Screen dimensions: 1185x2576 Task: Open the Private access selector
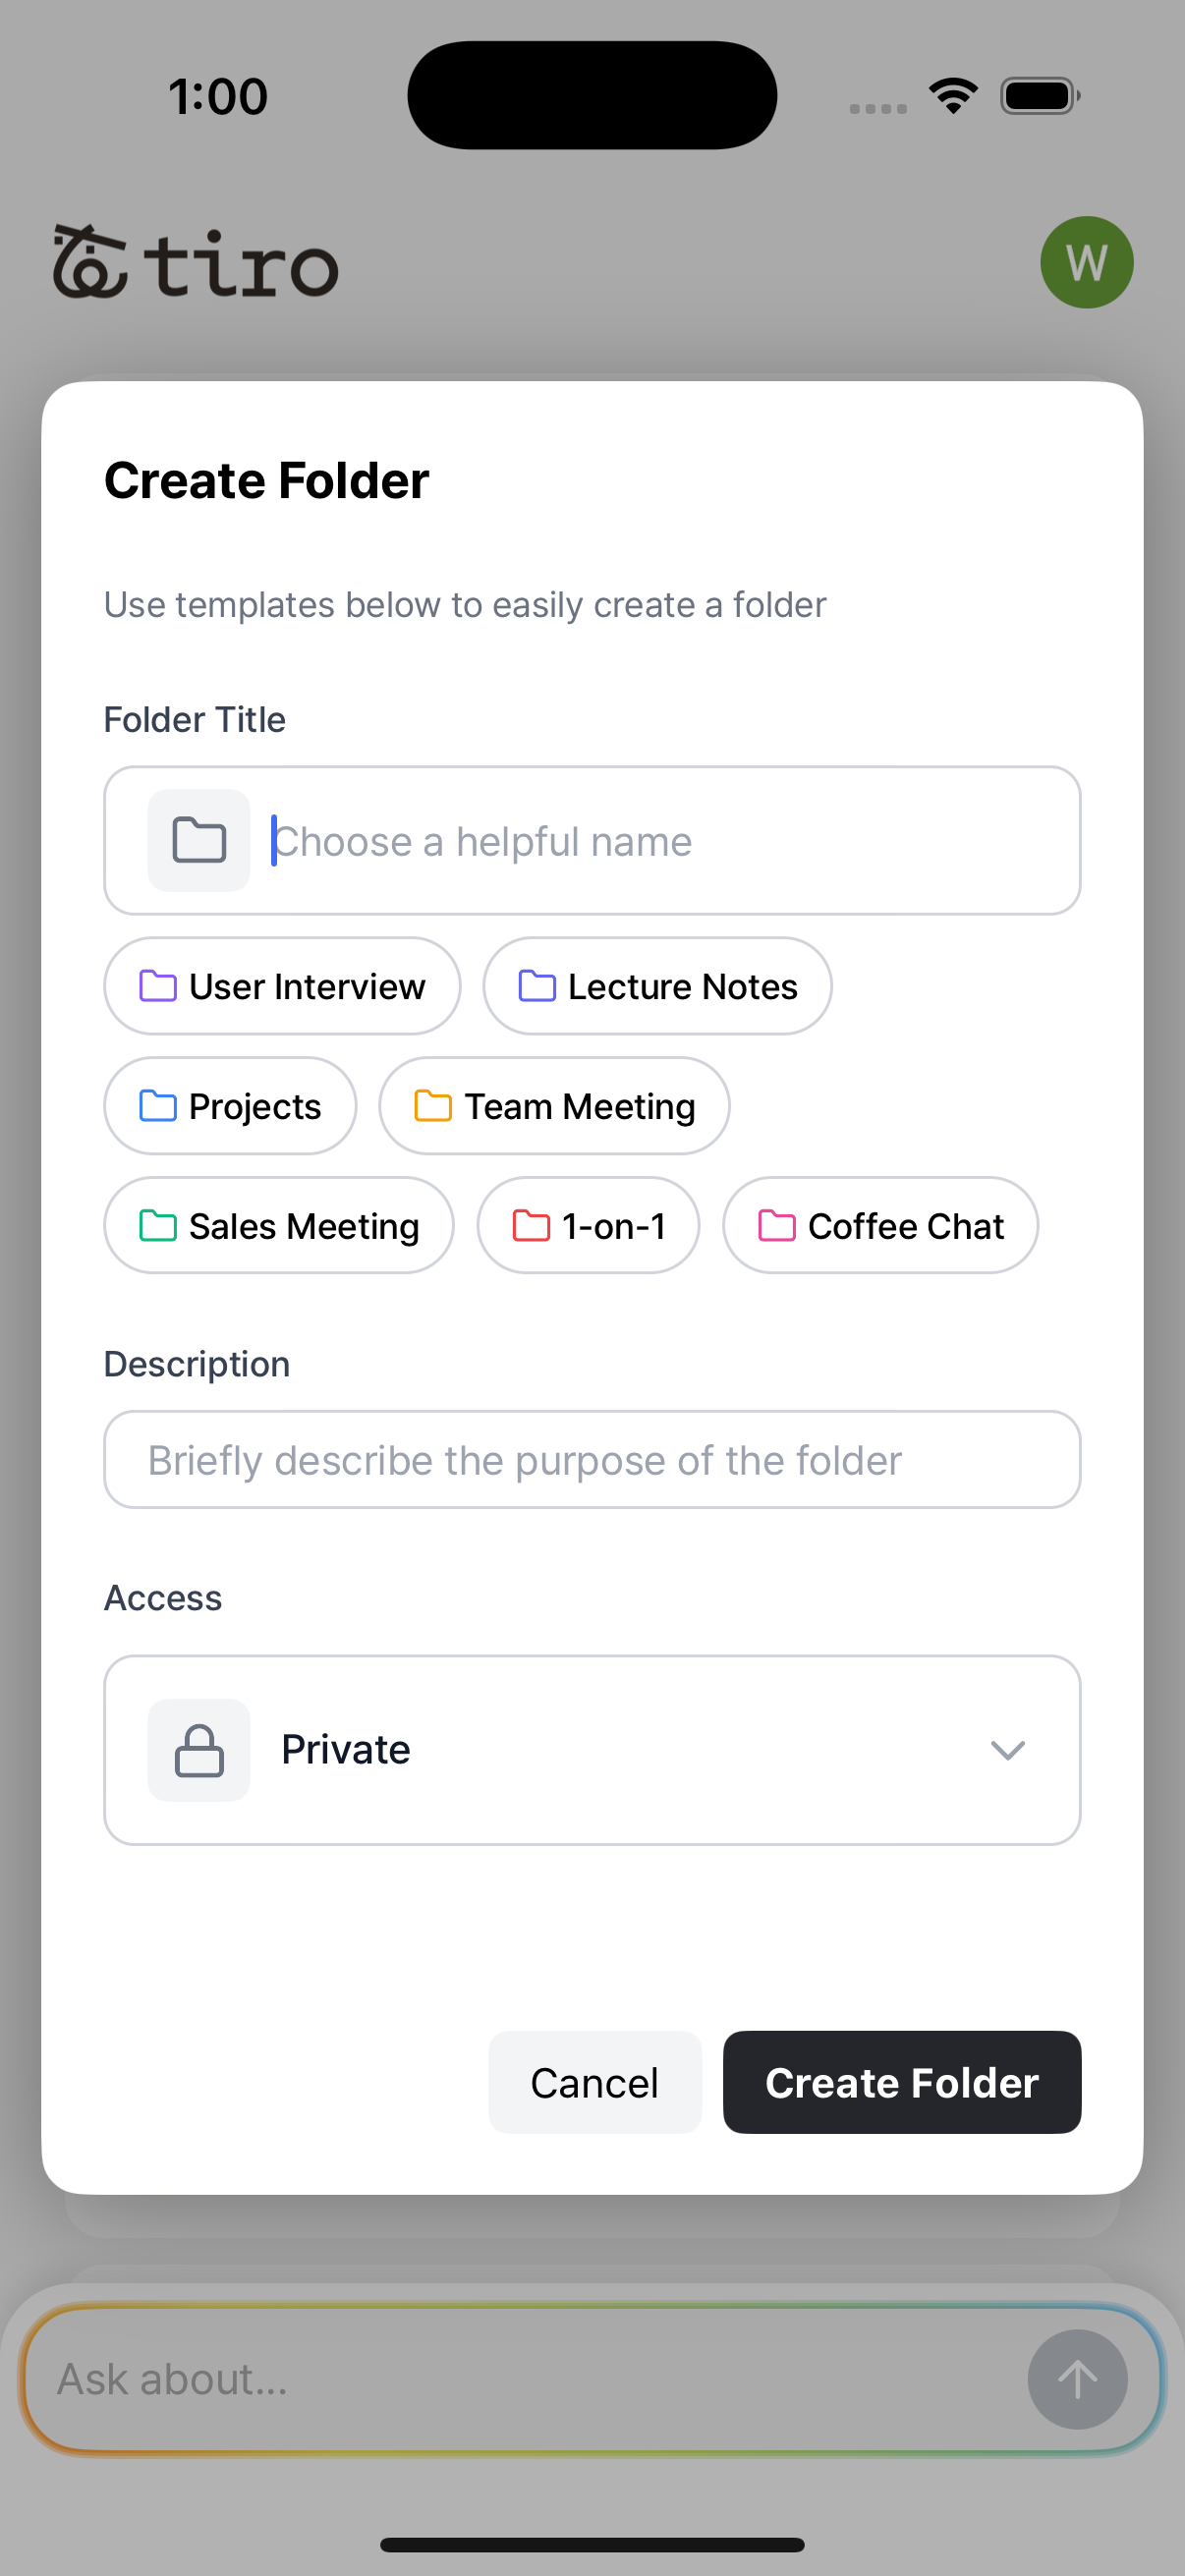click(x=592, y=1749)
